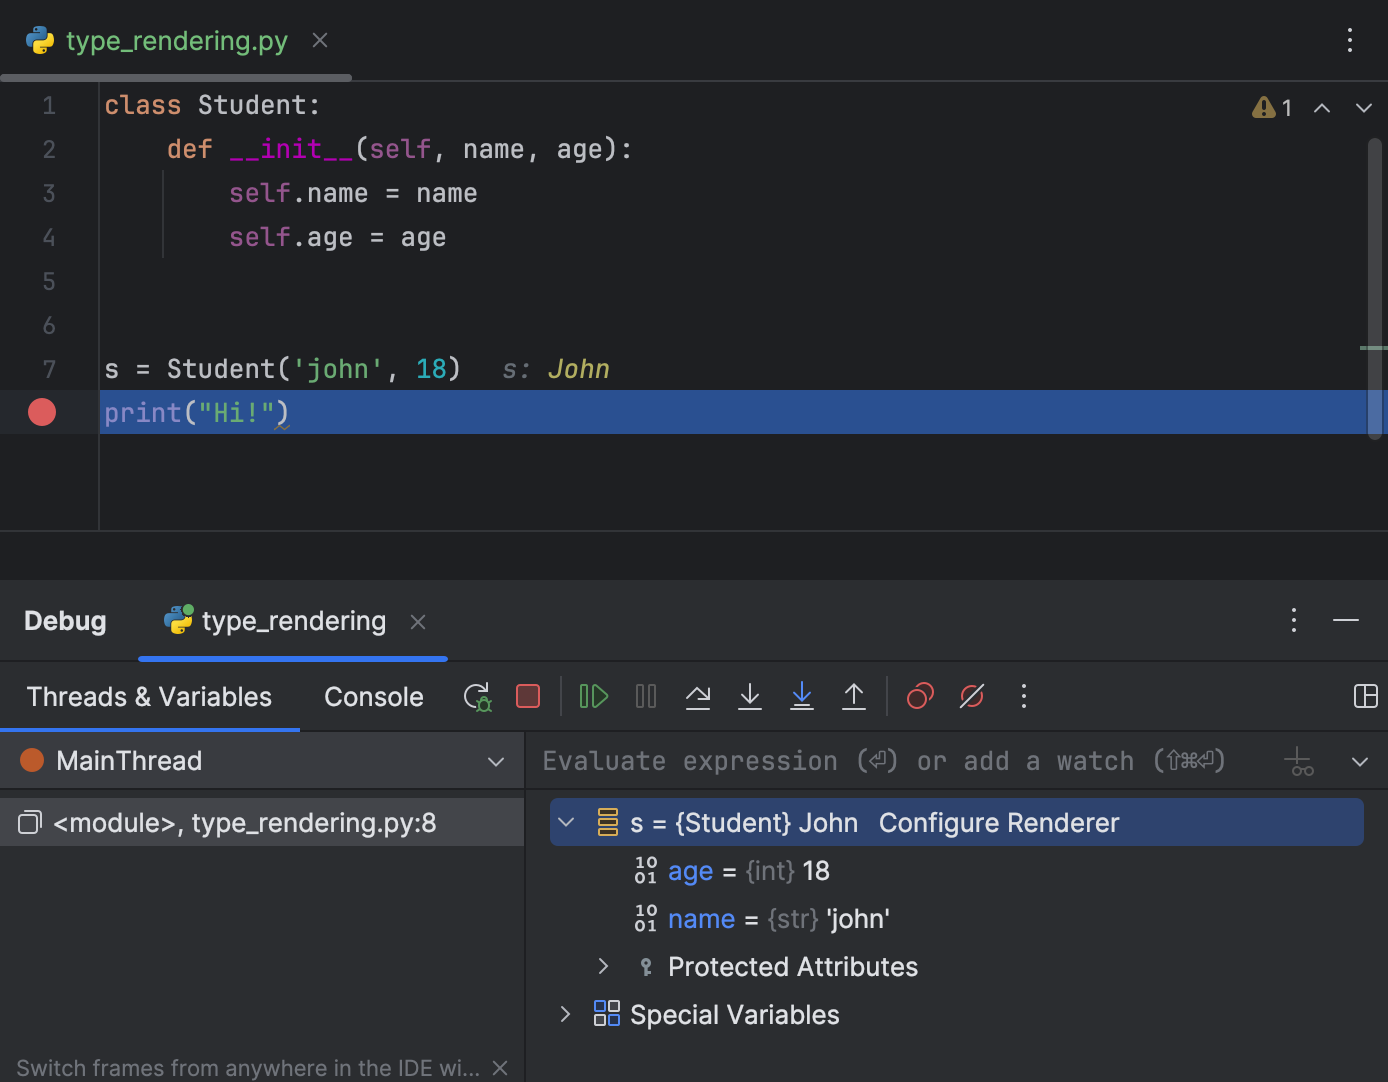Step out of the current frame

(854, 696)
